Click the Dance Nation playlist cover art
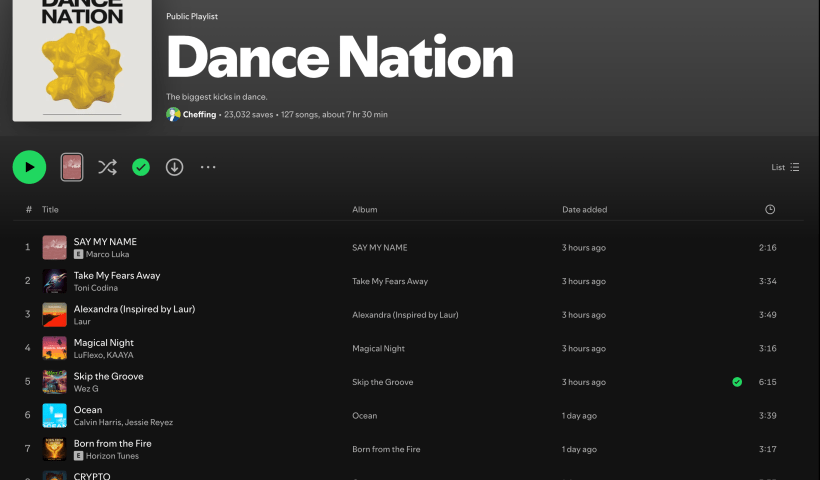Viewport: 820px width, 480px height. (x=82, y=60)
